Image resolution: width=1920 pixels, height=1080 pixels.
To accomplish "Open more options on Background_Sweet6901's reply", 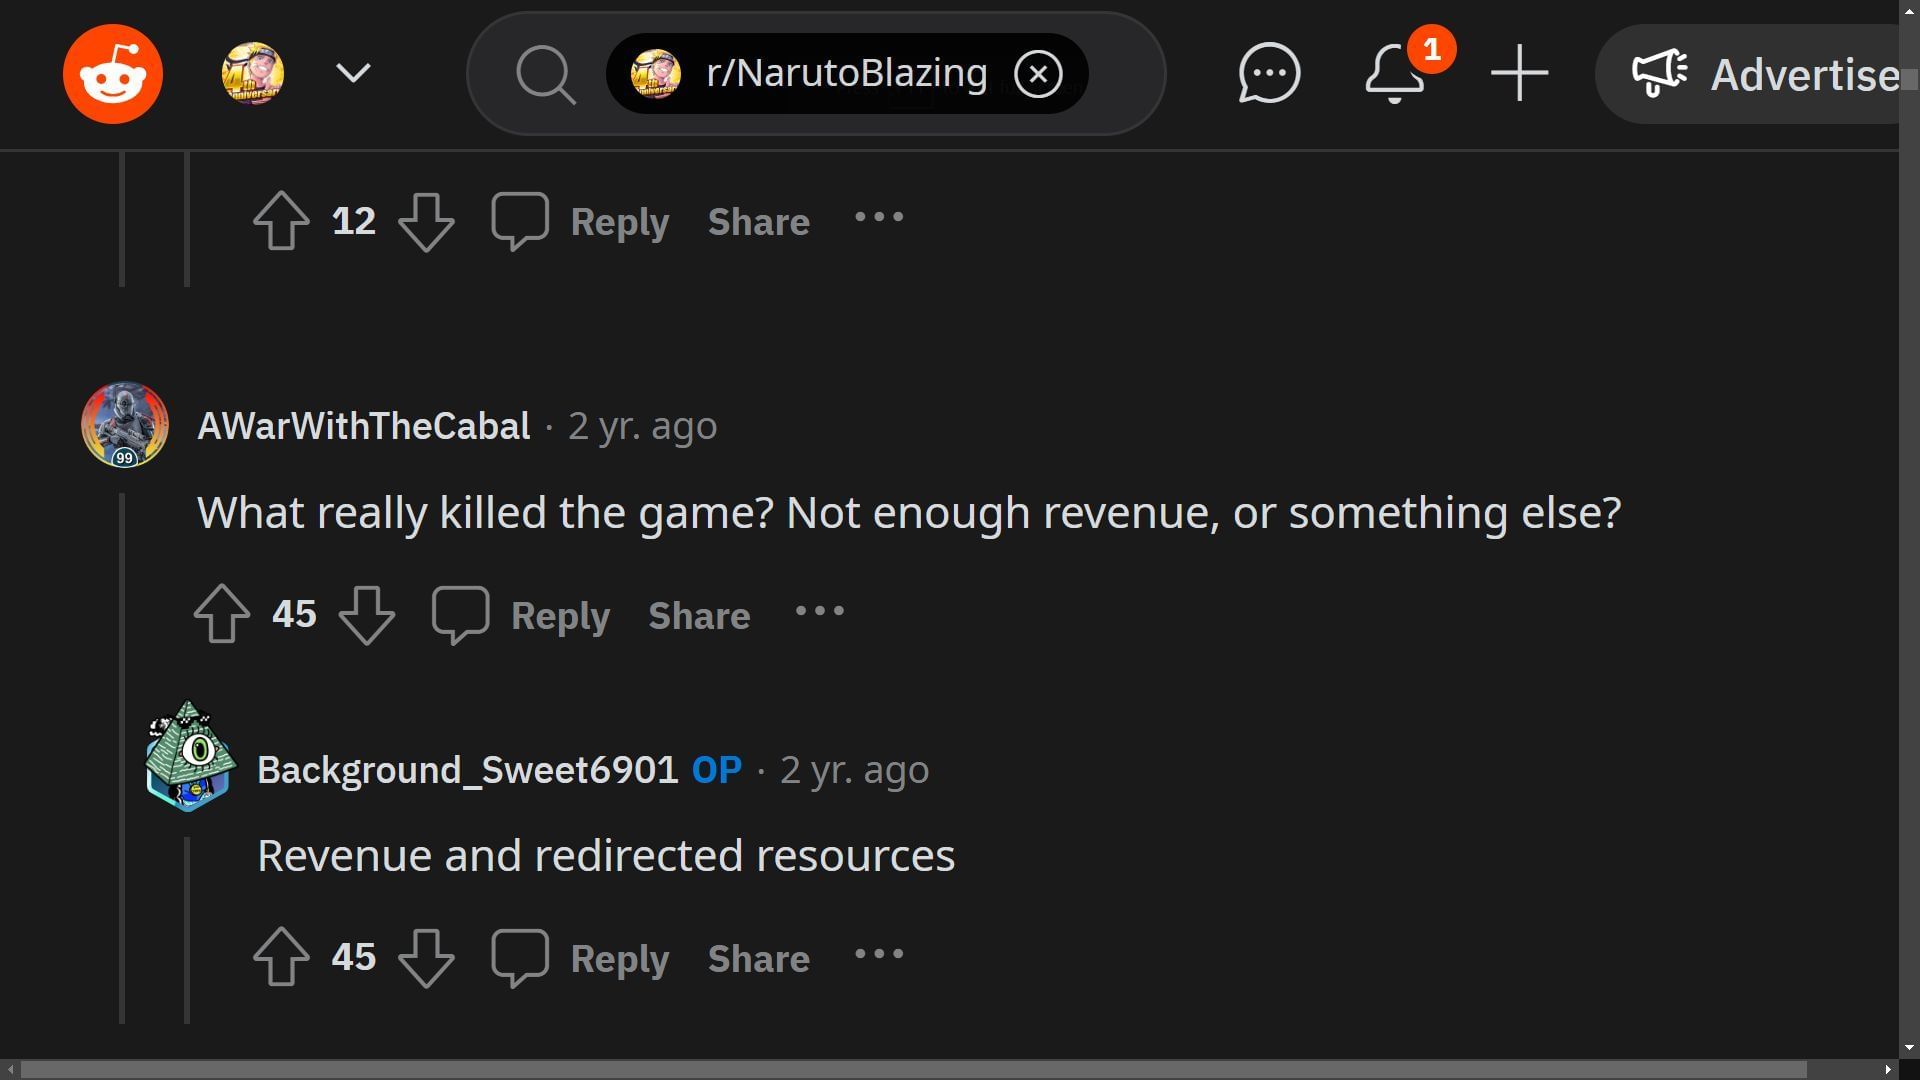I will coord(879,955).
